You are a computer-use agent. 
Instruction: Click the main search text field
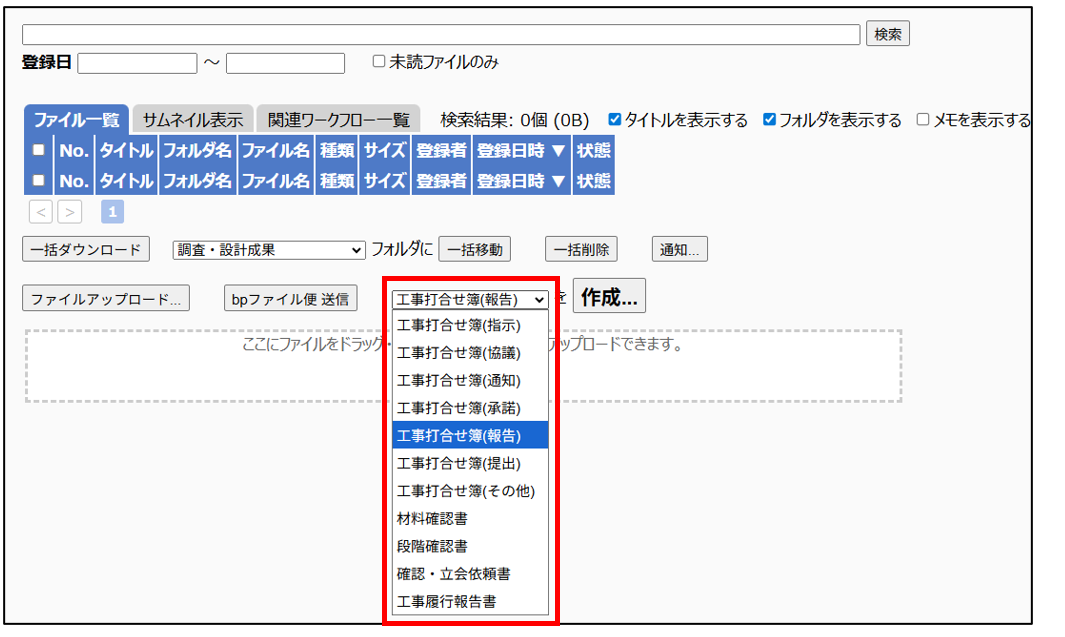[440, 35]
